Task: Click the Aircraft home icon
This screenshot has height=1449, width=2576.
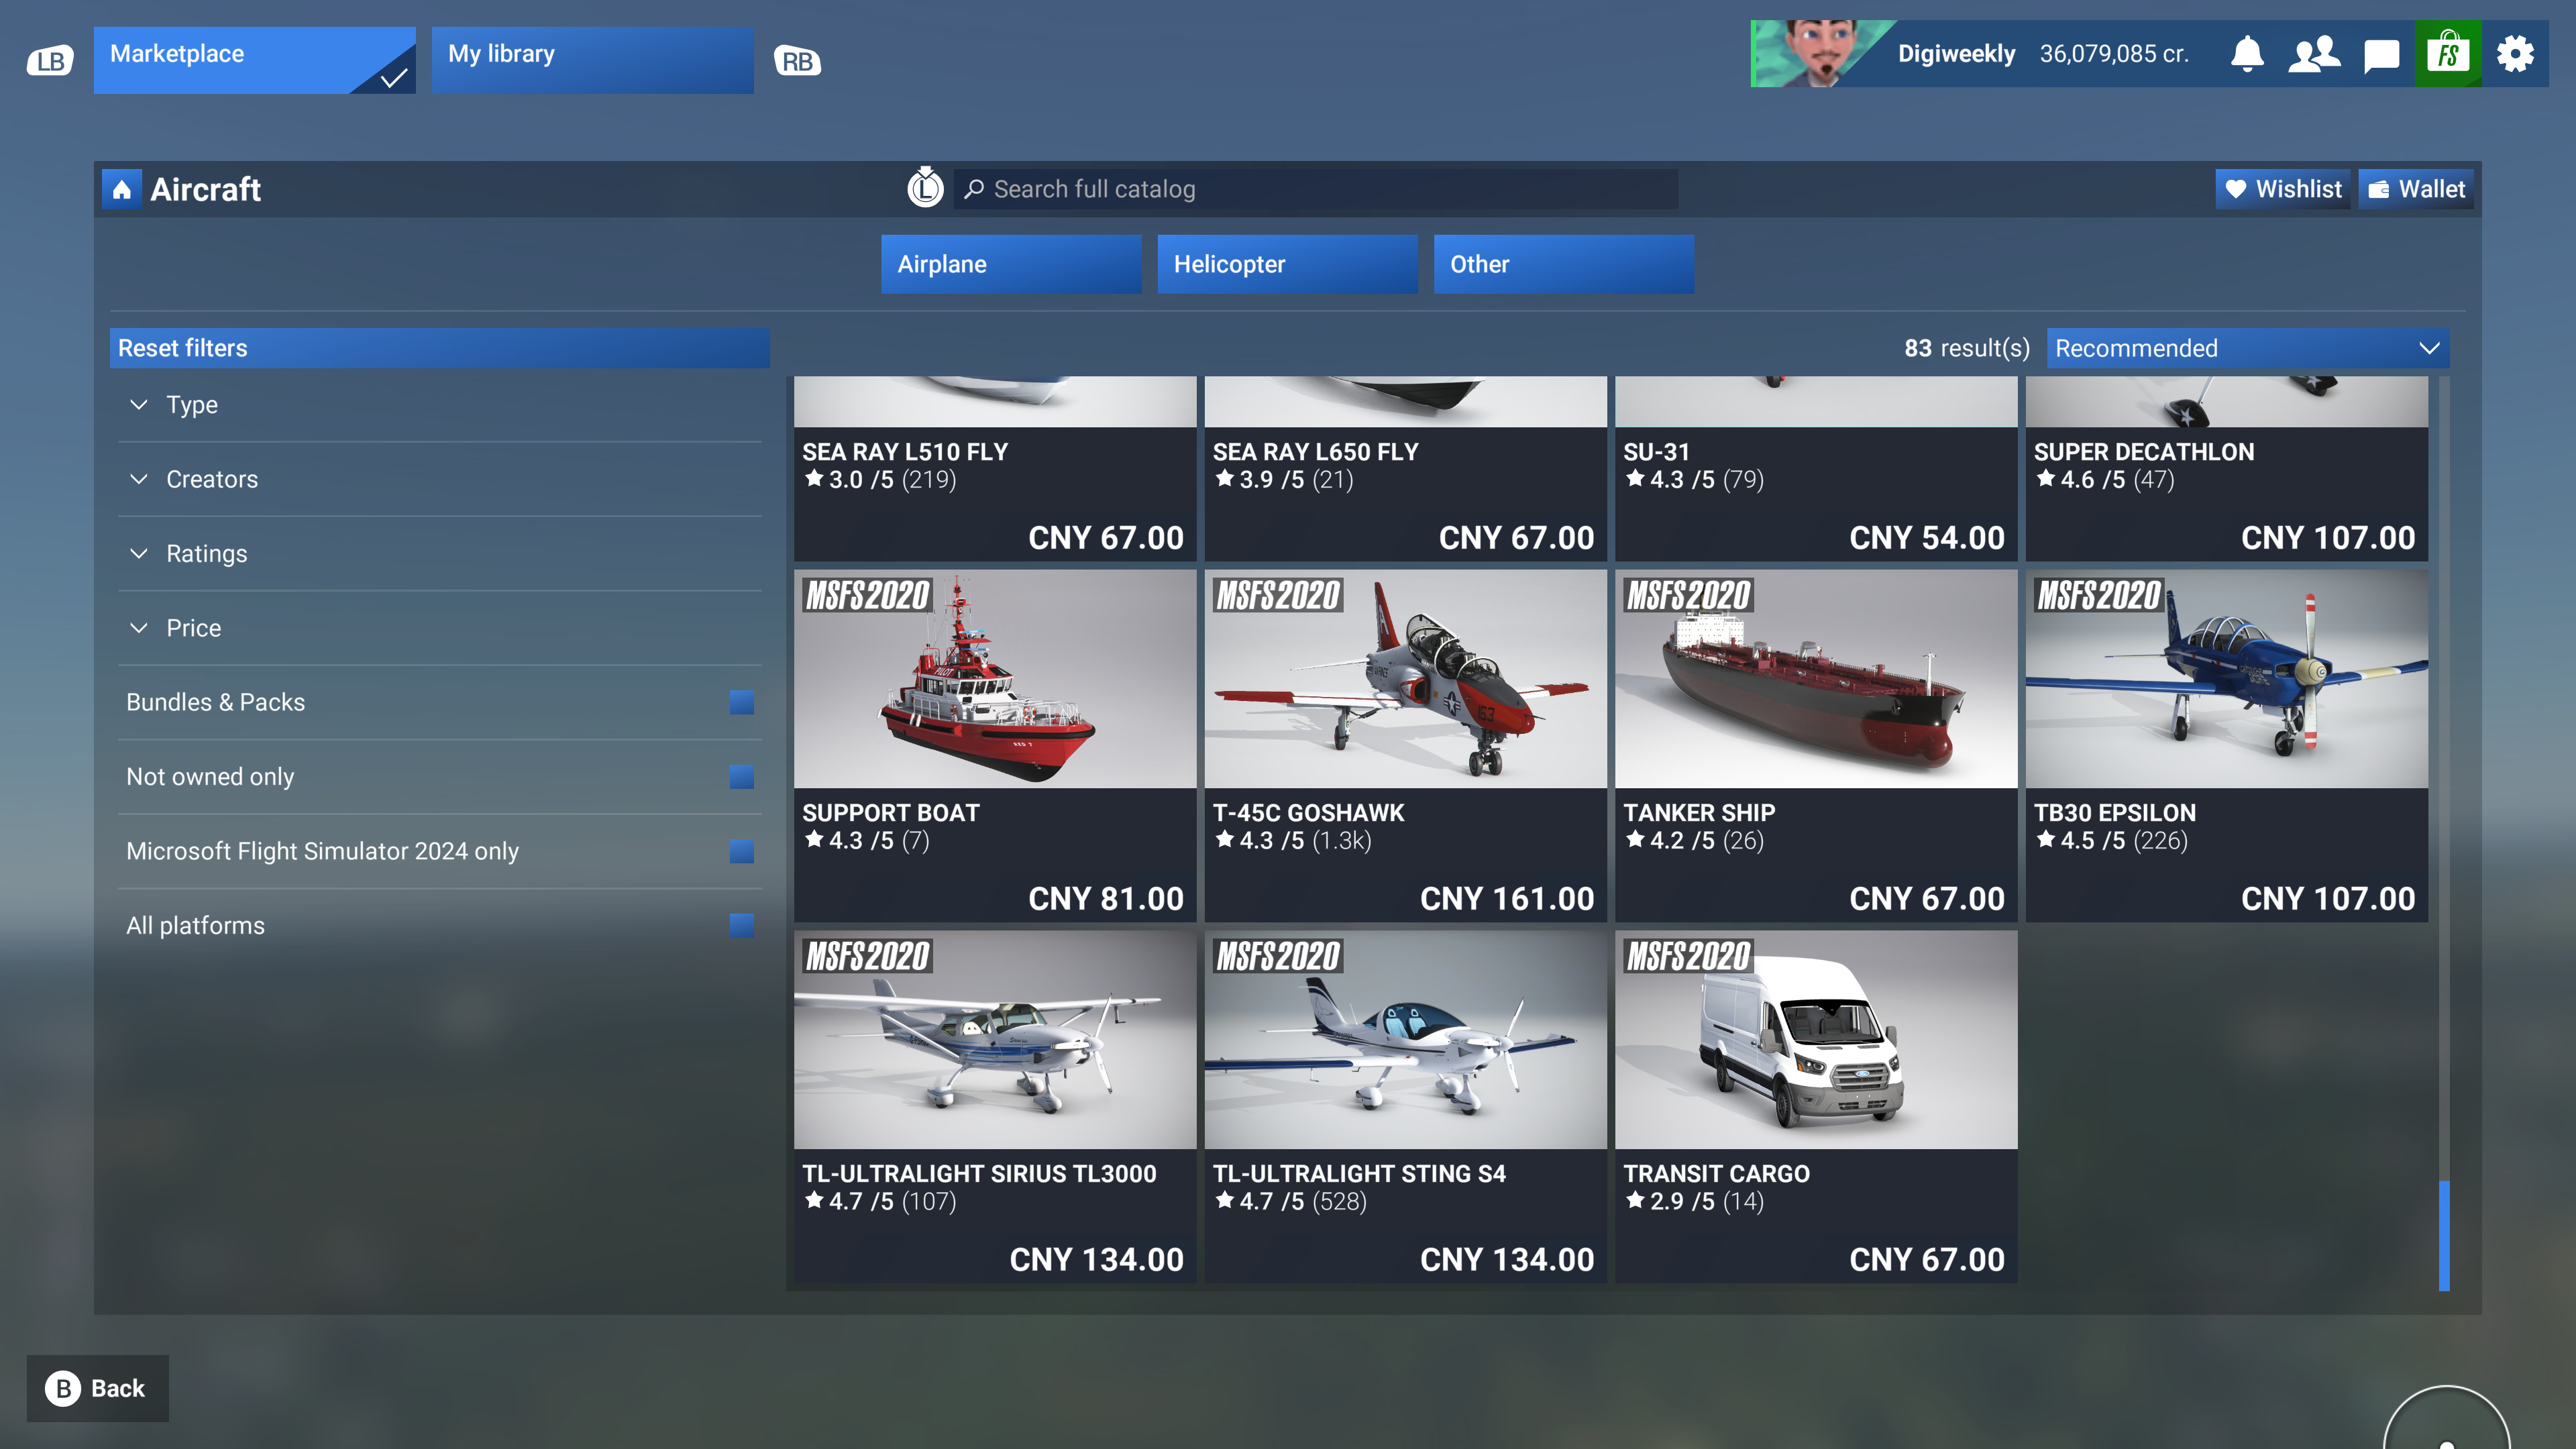Action: click(x=121, y=189)
